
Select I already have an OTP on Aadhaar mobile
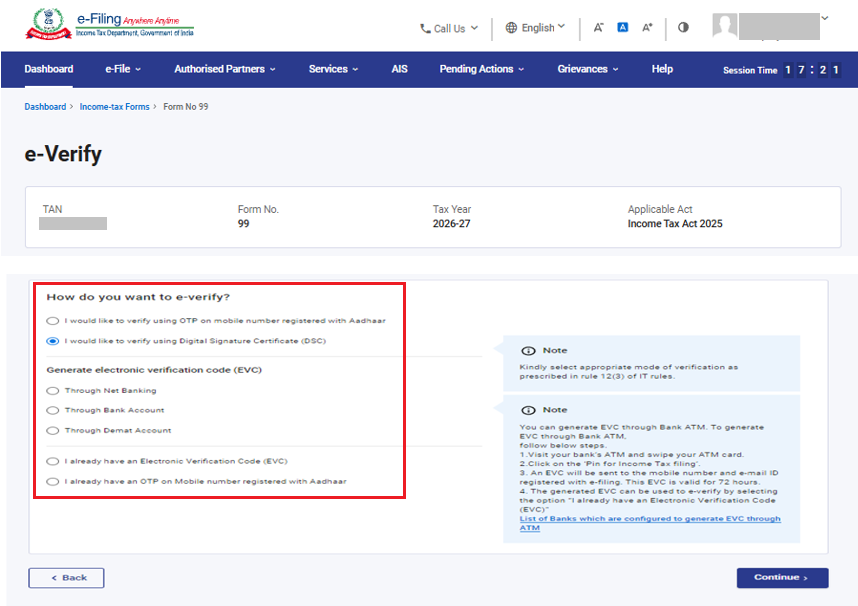point(53,481)
